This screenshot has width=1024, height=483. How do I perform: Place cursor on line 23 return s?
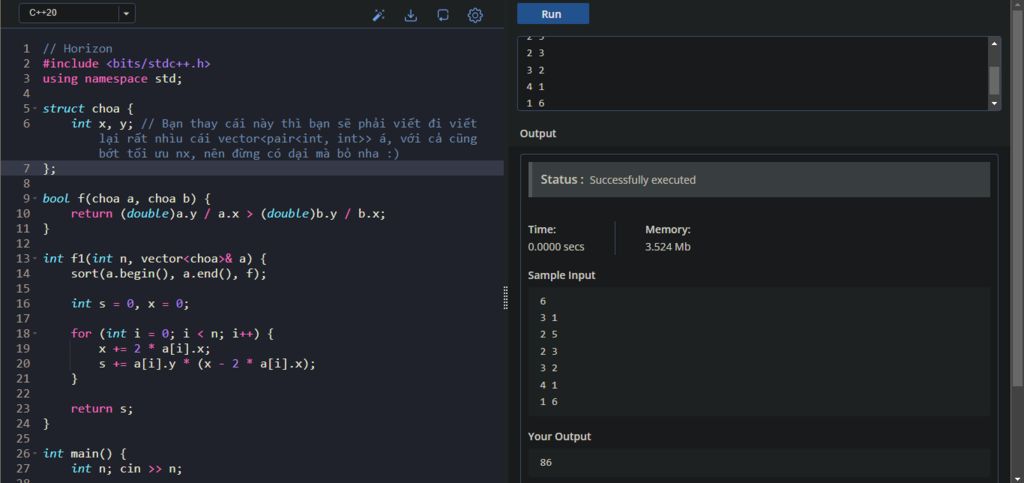click(x=101, y=409)
